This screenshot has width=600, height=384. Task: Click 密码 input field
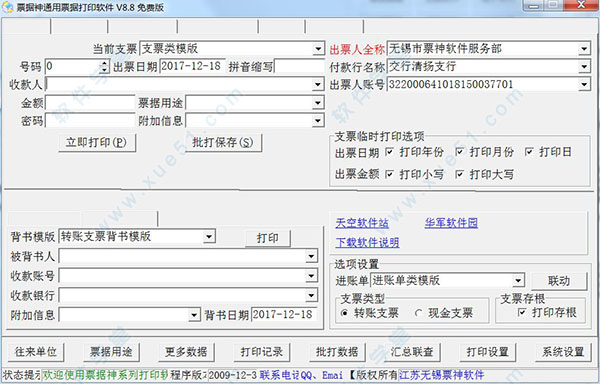pos(90,121)
